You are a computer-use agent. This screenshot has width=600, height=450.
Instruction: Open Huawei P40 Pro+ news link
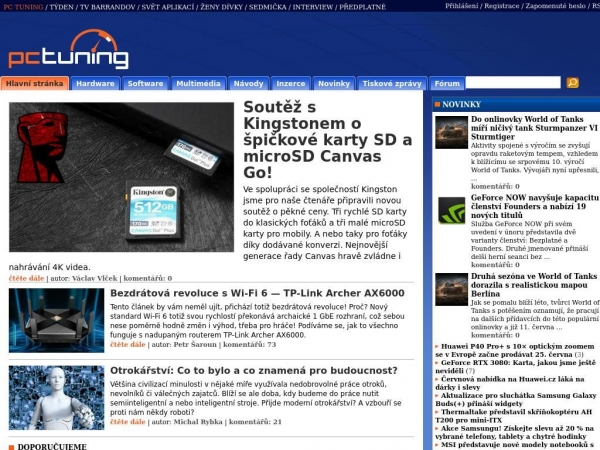pyautogui.click(x=515, y=350)
